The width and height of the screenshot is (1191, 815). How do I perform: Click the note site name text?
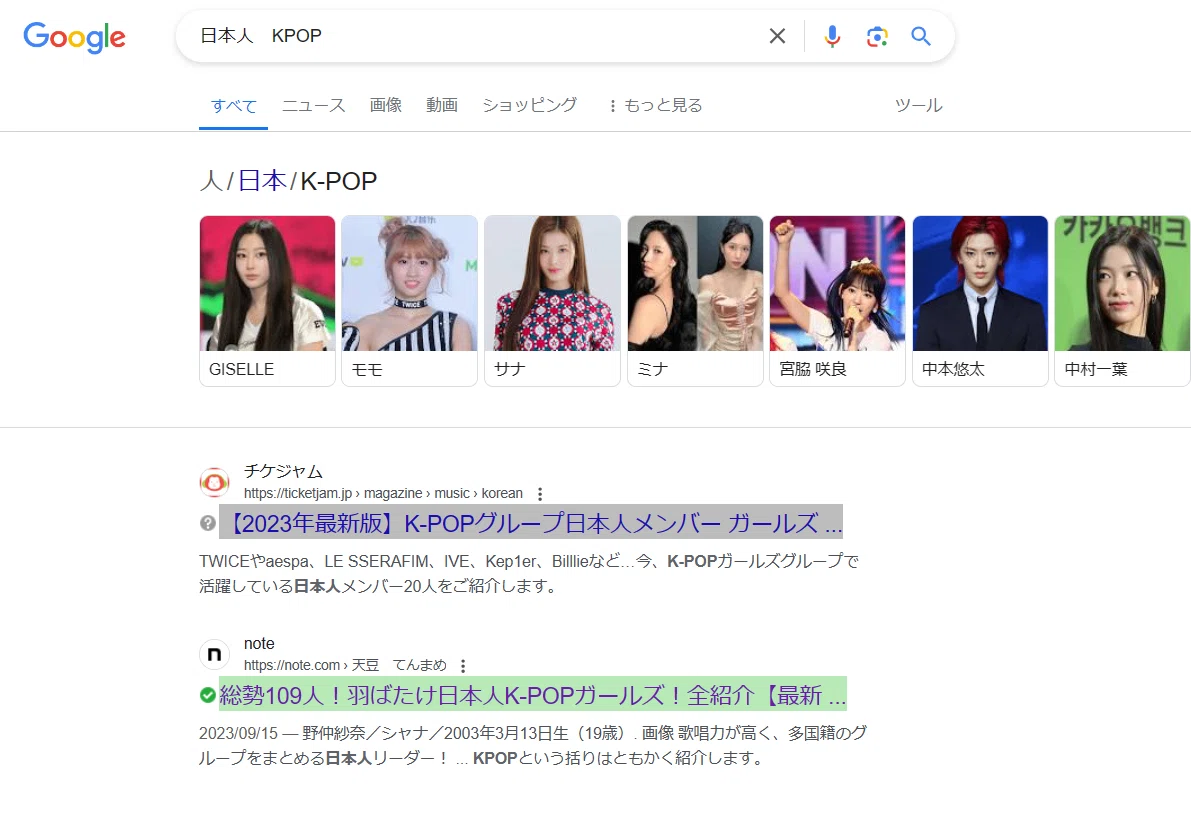point(259,643)
